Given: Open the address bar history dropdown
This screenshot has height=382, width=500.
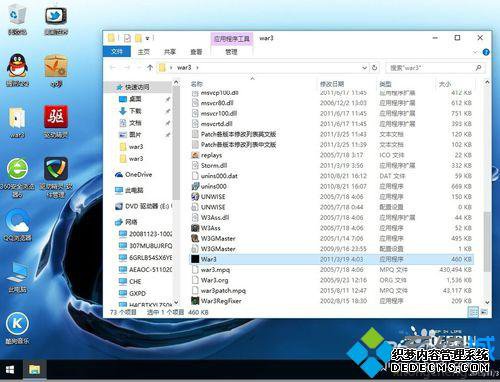Looking at the screenshot, I should [x=364, y=68].
